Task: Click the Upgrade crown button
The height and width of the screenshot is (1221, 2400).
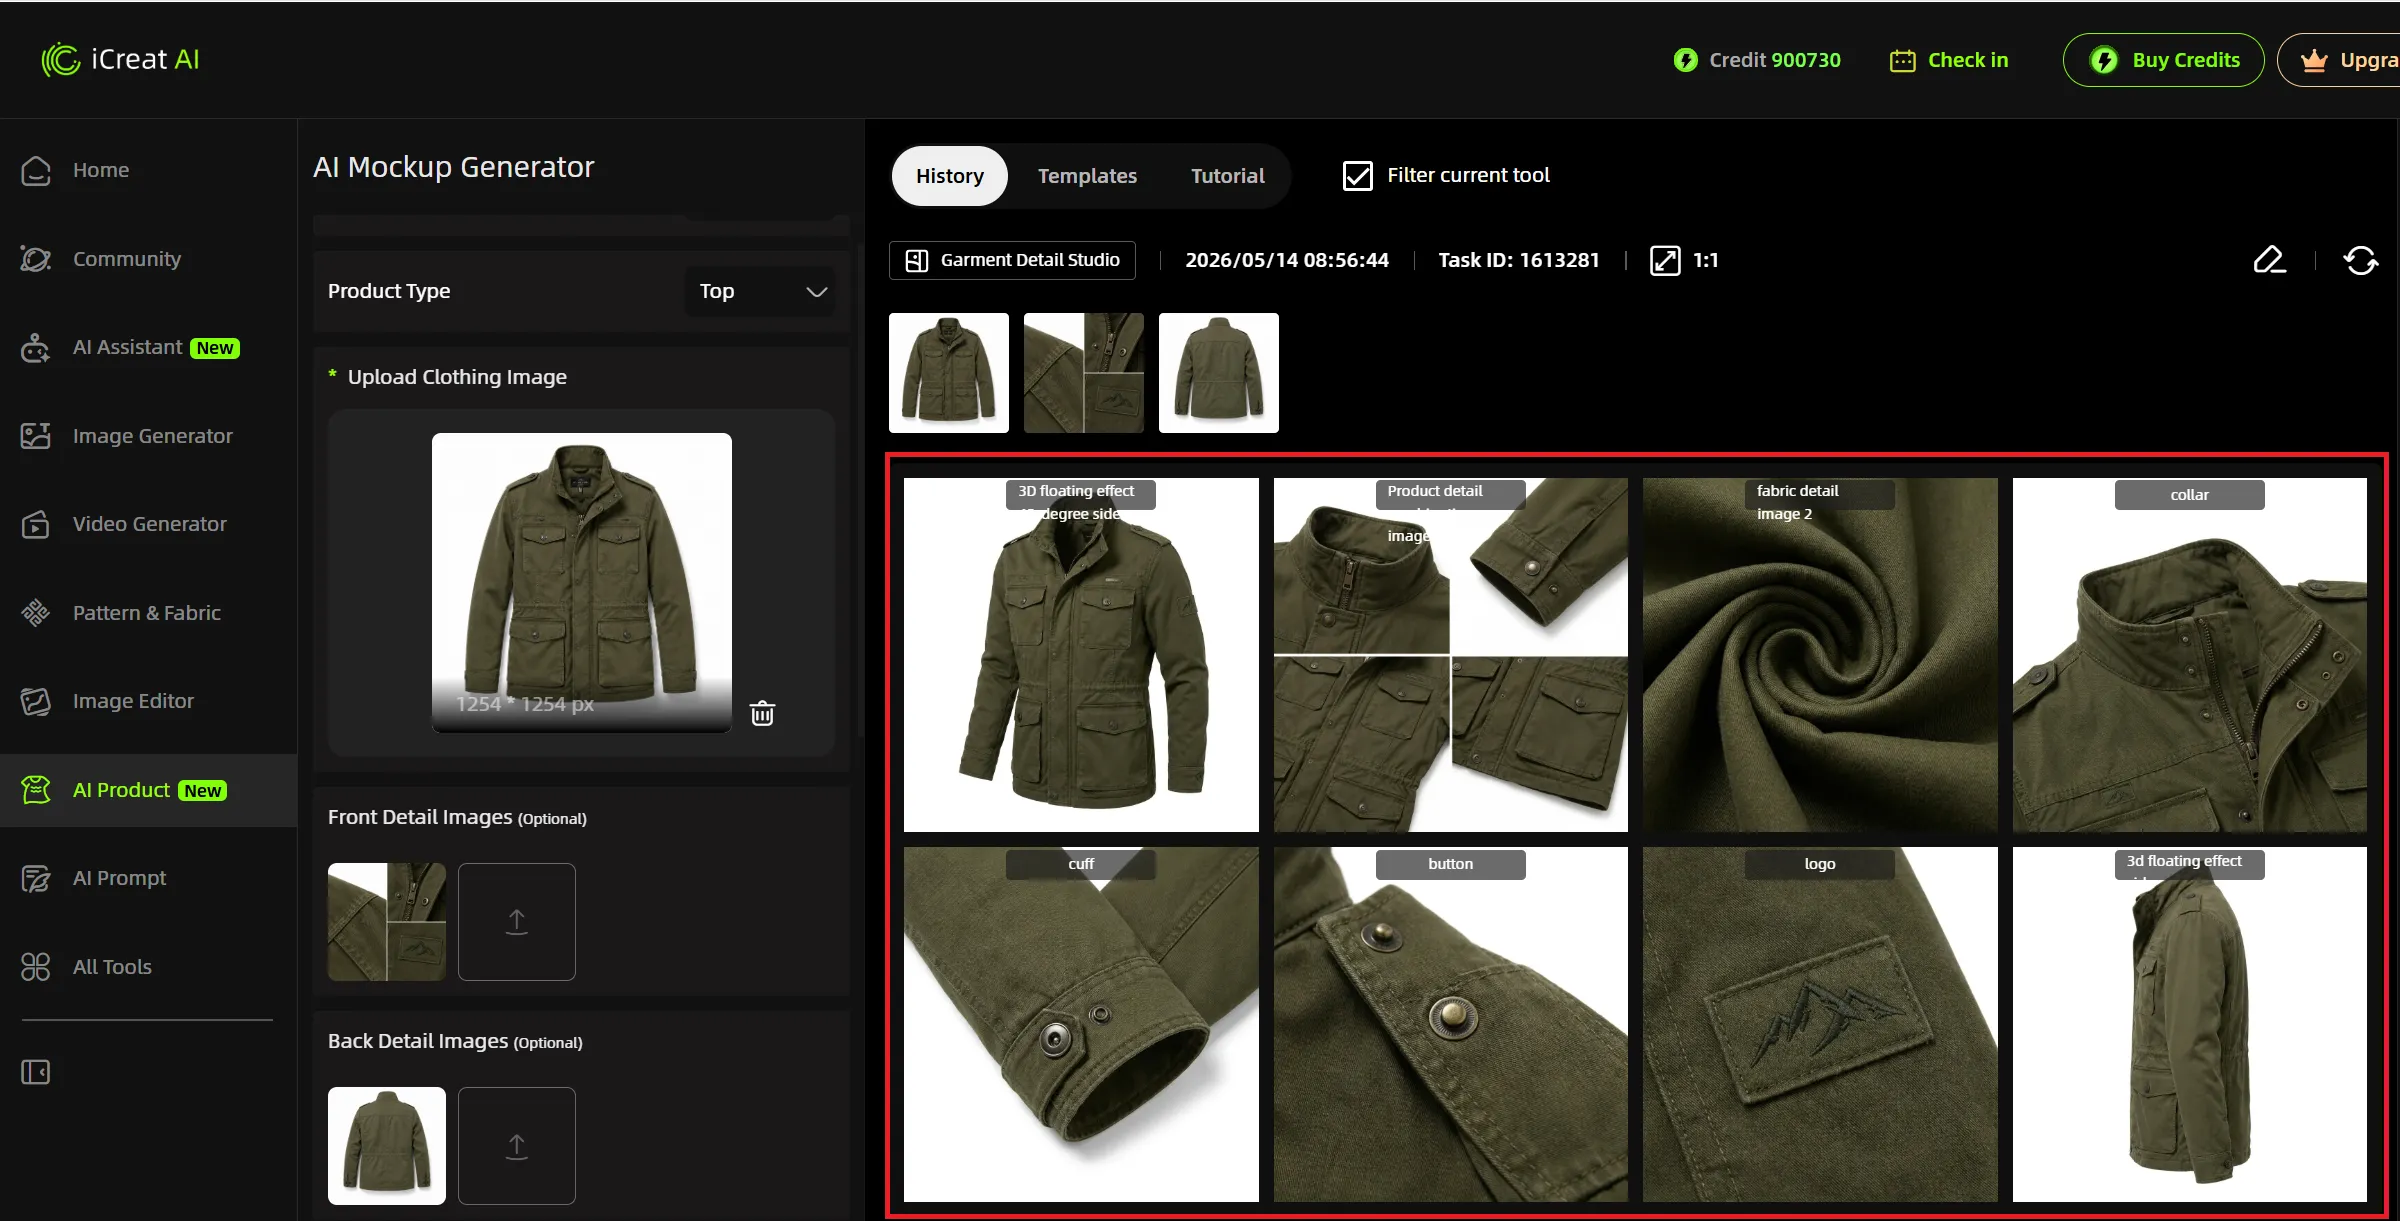Action: (2340, 60)
